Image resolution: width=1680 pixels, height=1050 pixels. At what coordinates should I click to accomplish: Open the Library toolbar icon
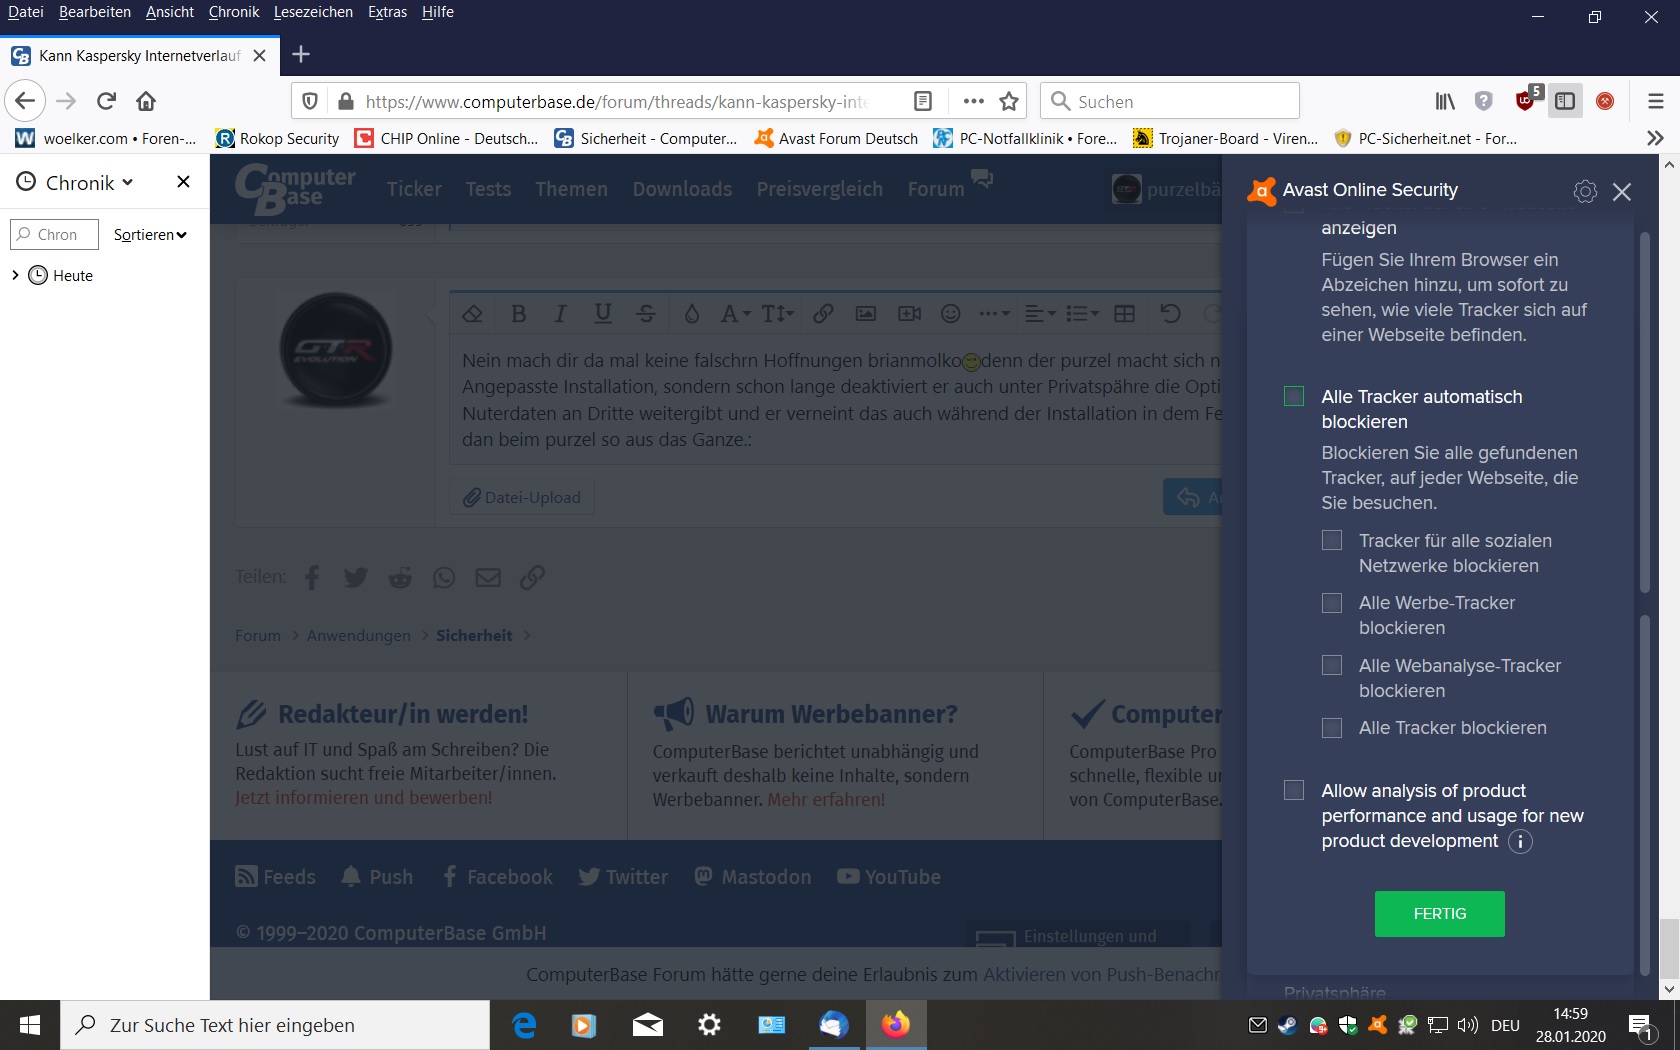tap(1445, 101)
